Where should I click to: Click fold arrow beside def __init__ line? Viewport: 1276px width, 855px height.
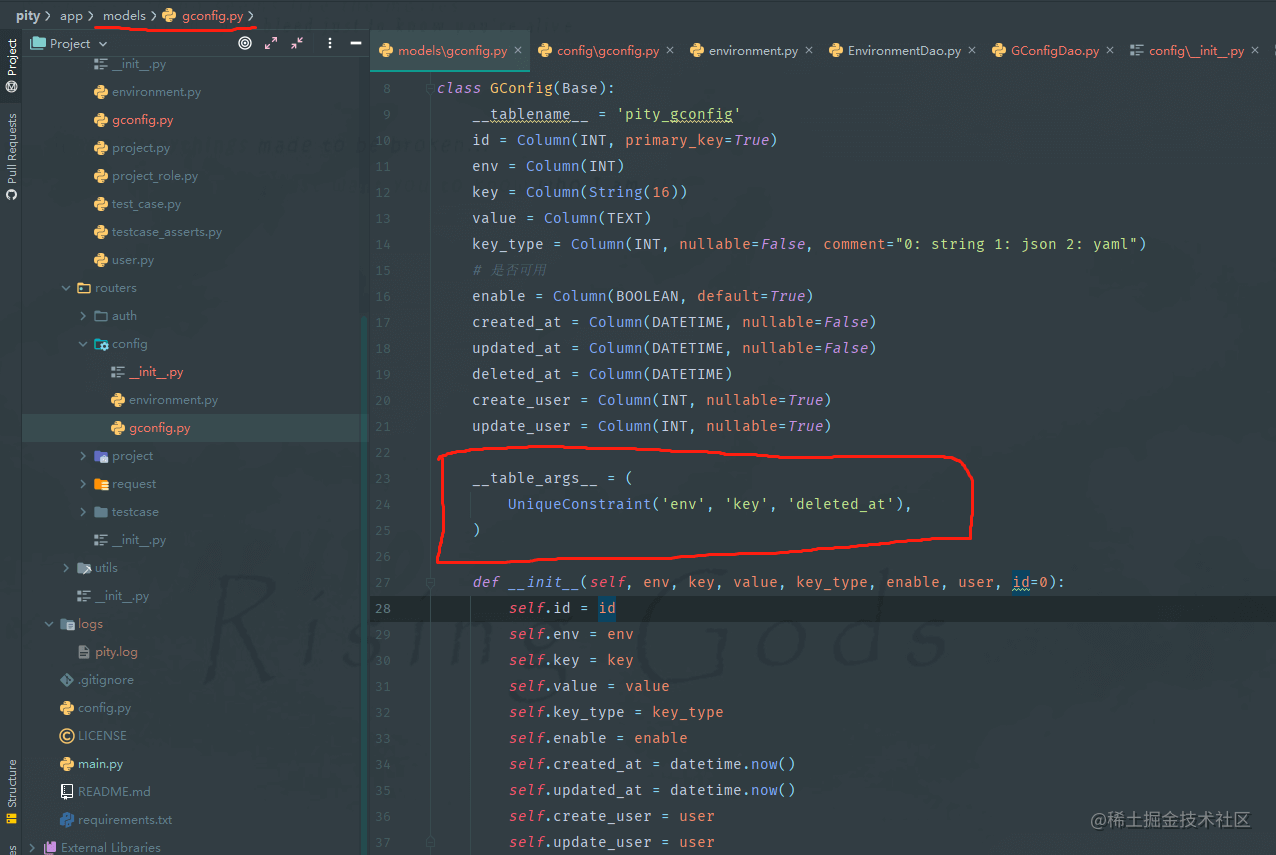tap(432, 582)
